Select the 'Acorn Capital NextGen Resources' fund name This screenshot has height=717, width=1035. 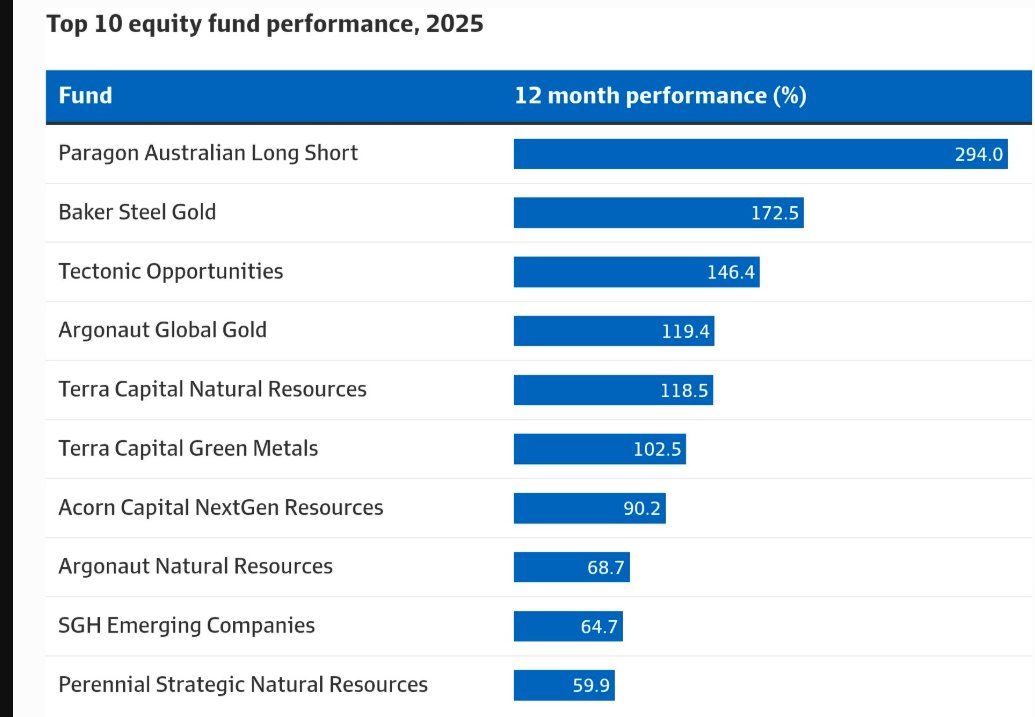click(x=221, y=508)
